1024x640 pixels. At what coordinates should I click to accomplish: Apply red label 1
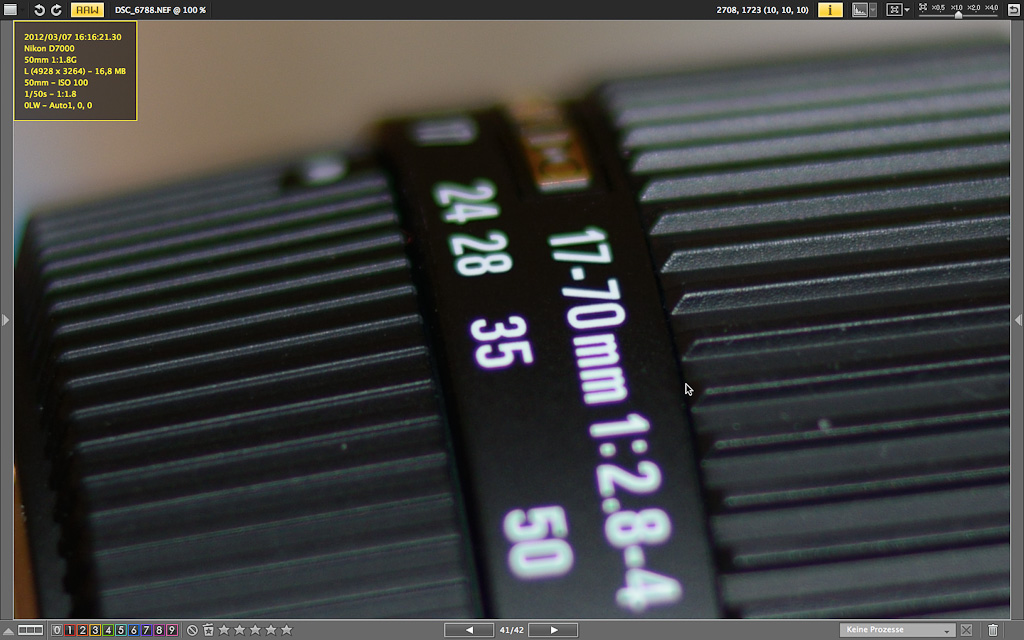coord(70,630)
